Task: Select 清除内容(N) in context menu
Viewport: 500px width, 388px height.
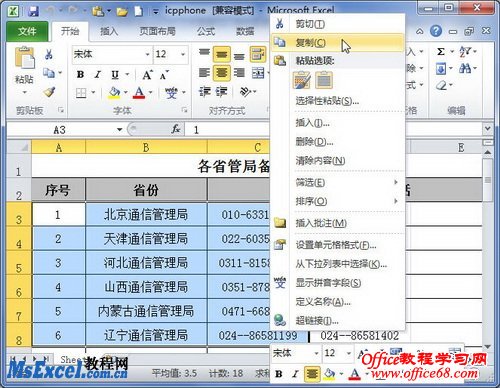Action: point(338,161)
